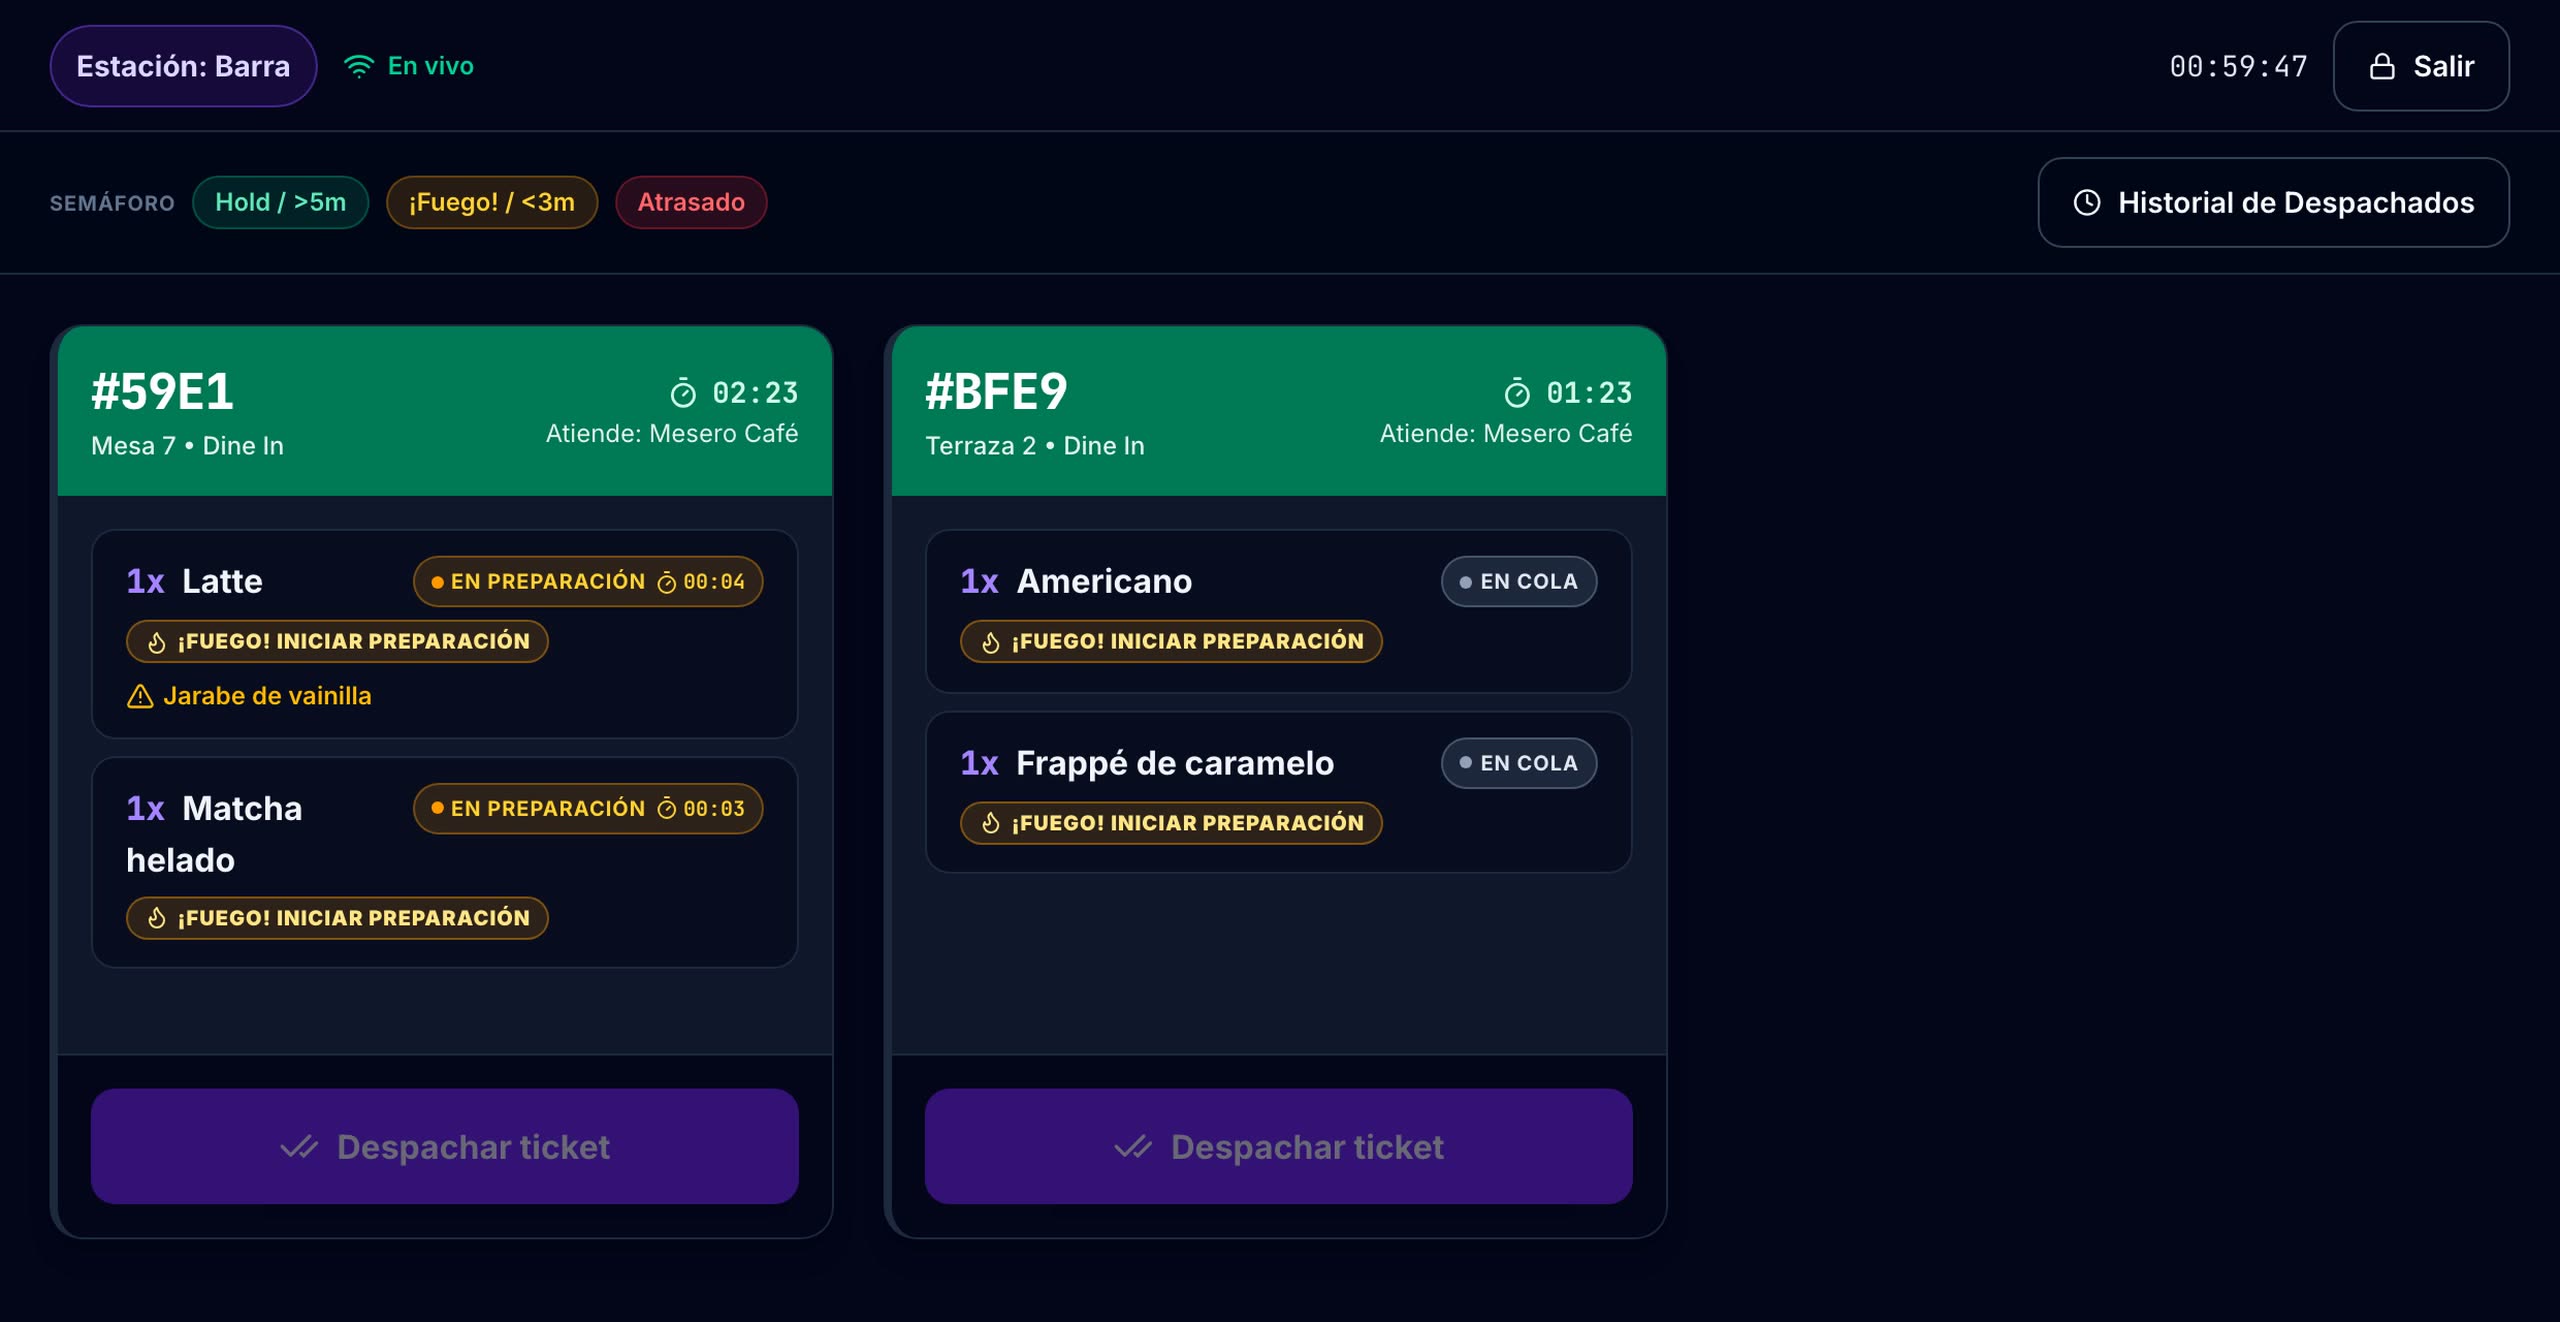The width and height of the screenshot is (2560, 1322).
Task: Click the lock icon in Salir button
Action: (x=2382, y=66)
